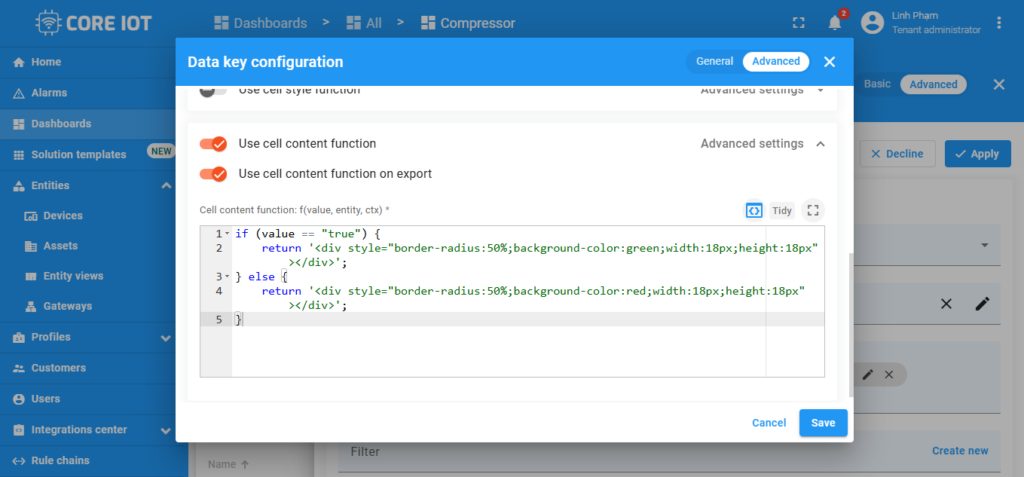The width and height of the screenshot is (1024, 477).
Task: Click the CORE IOT logo
Action: click(x=93, y=24)
